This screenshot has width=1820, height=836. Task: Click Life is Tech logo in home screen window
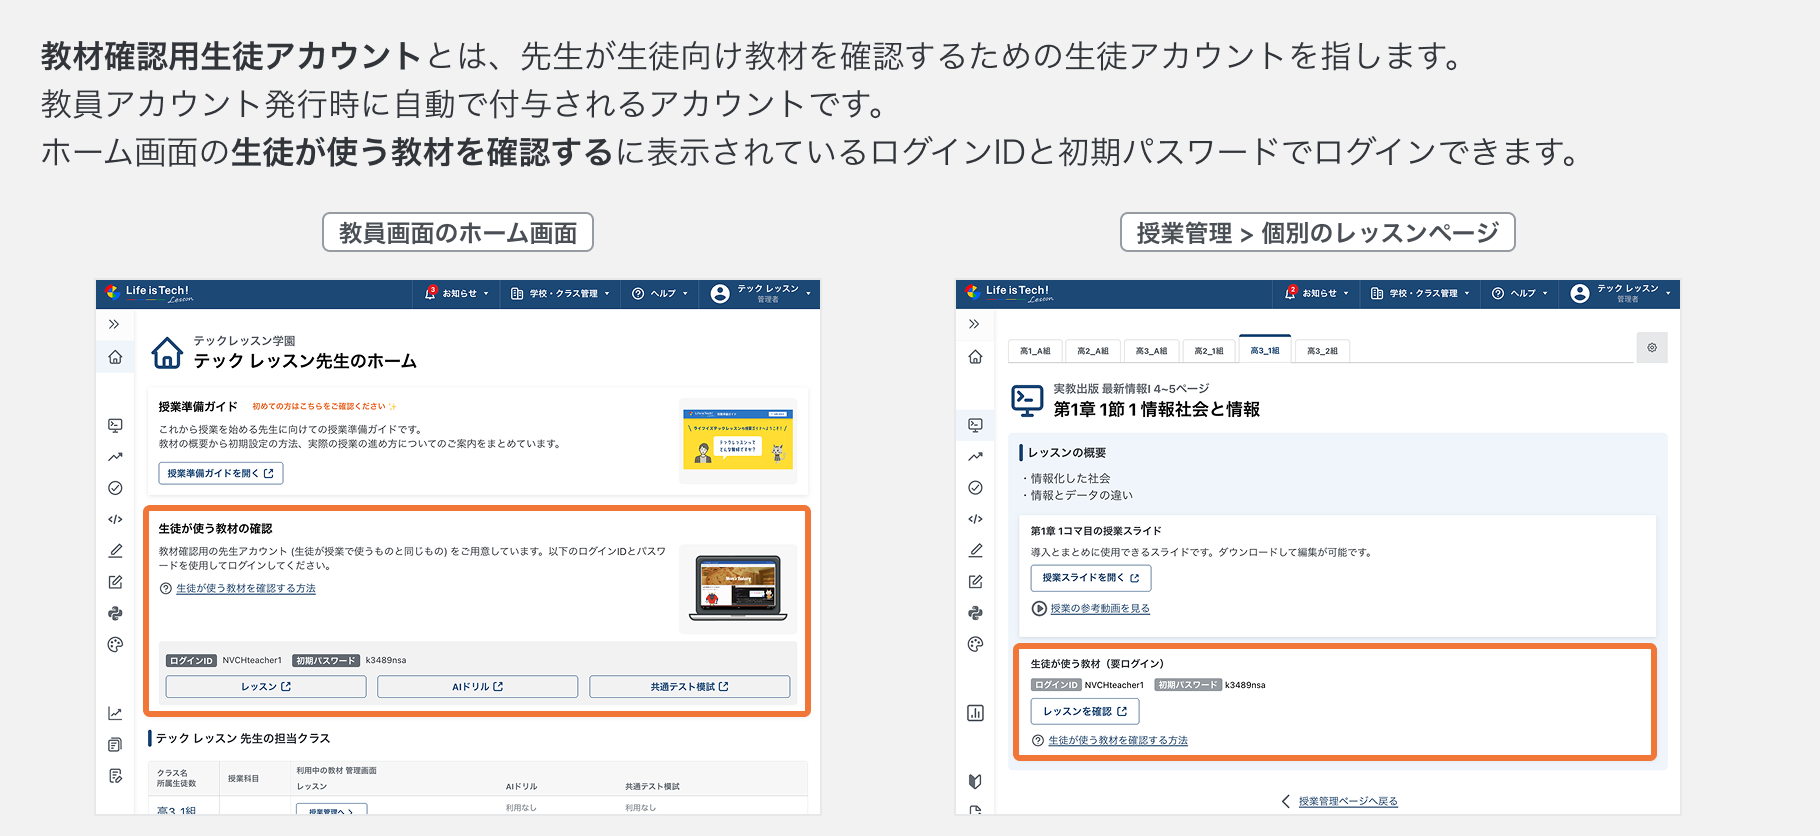click(150, 293)
